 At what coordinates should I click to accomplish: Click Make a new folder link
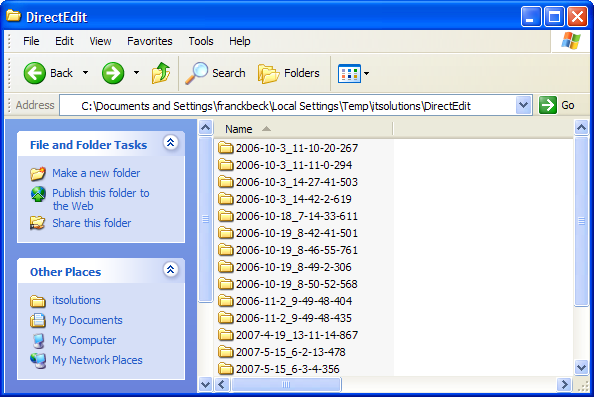coord(96,173)
